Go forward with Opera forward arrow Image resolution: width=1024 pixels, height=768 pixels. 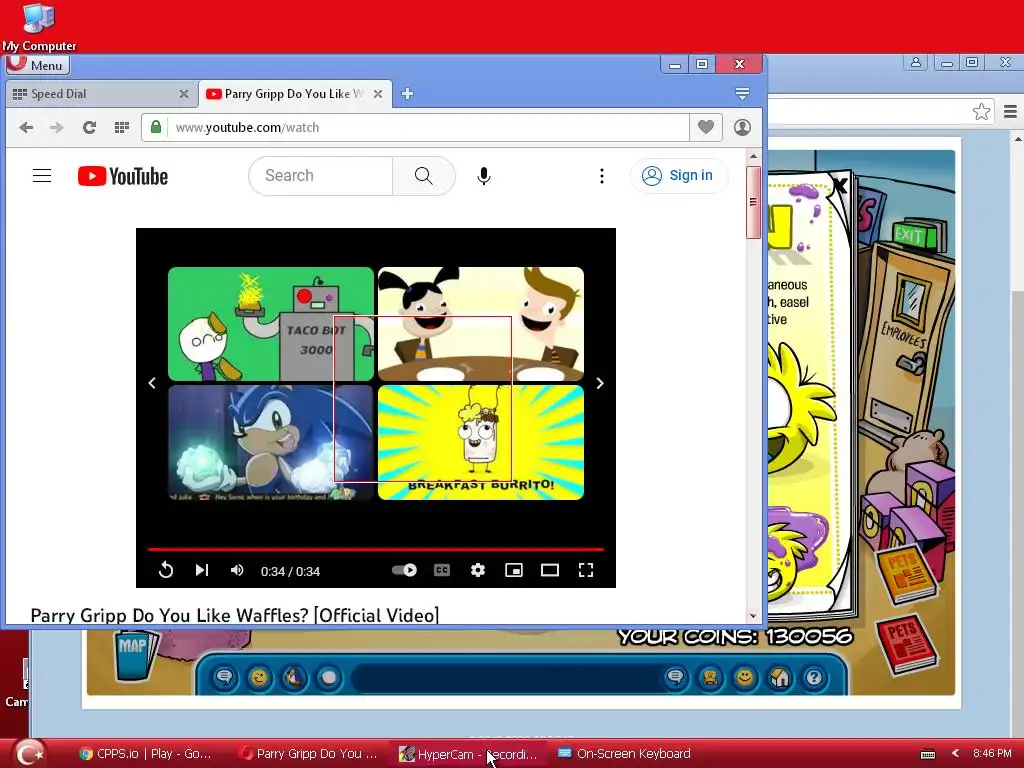pos(57,127)
